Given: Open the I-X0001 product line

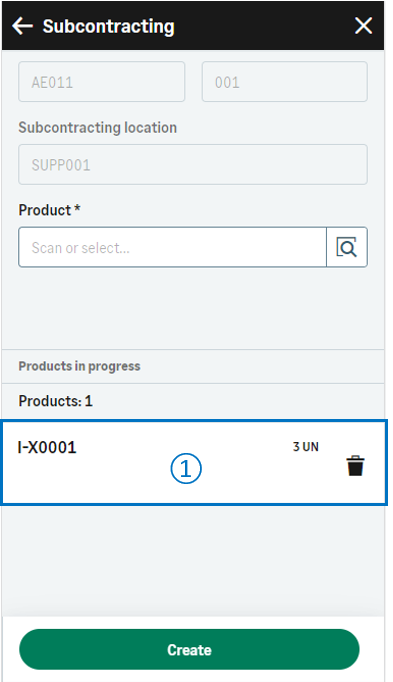Looking at the screenshot, I should pyautogui.click(x=194, y=462).
